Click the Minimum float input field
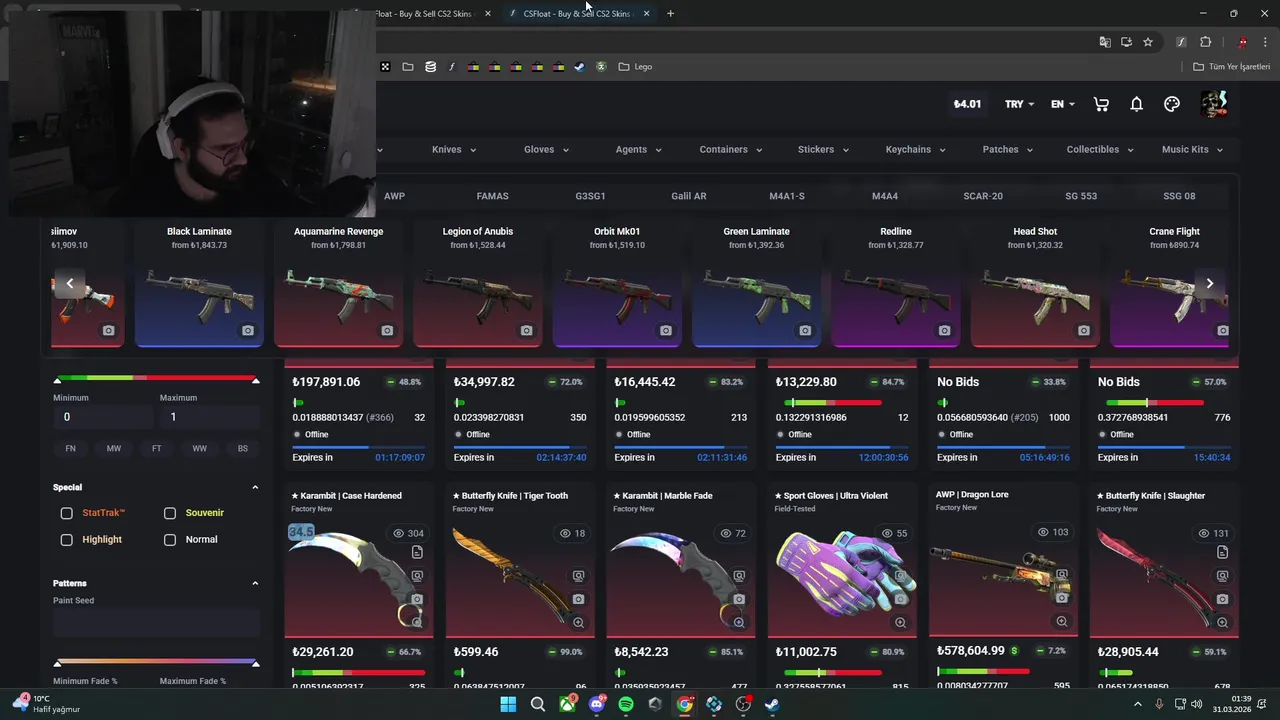Screen dimensions: 1280x720 [x=103, y=417]
